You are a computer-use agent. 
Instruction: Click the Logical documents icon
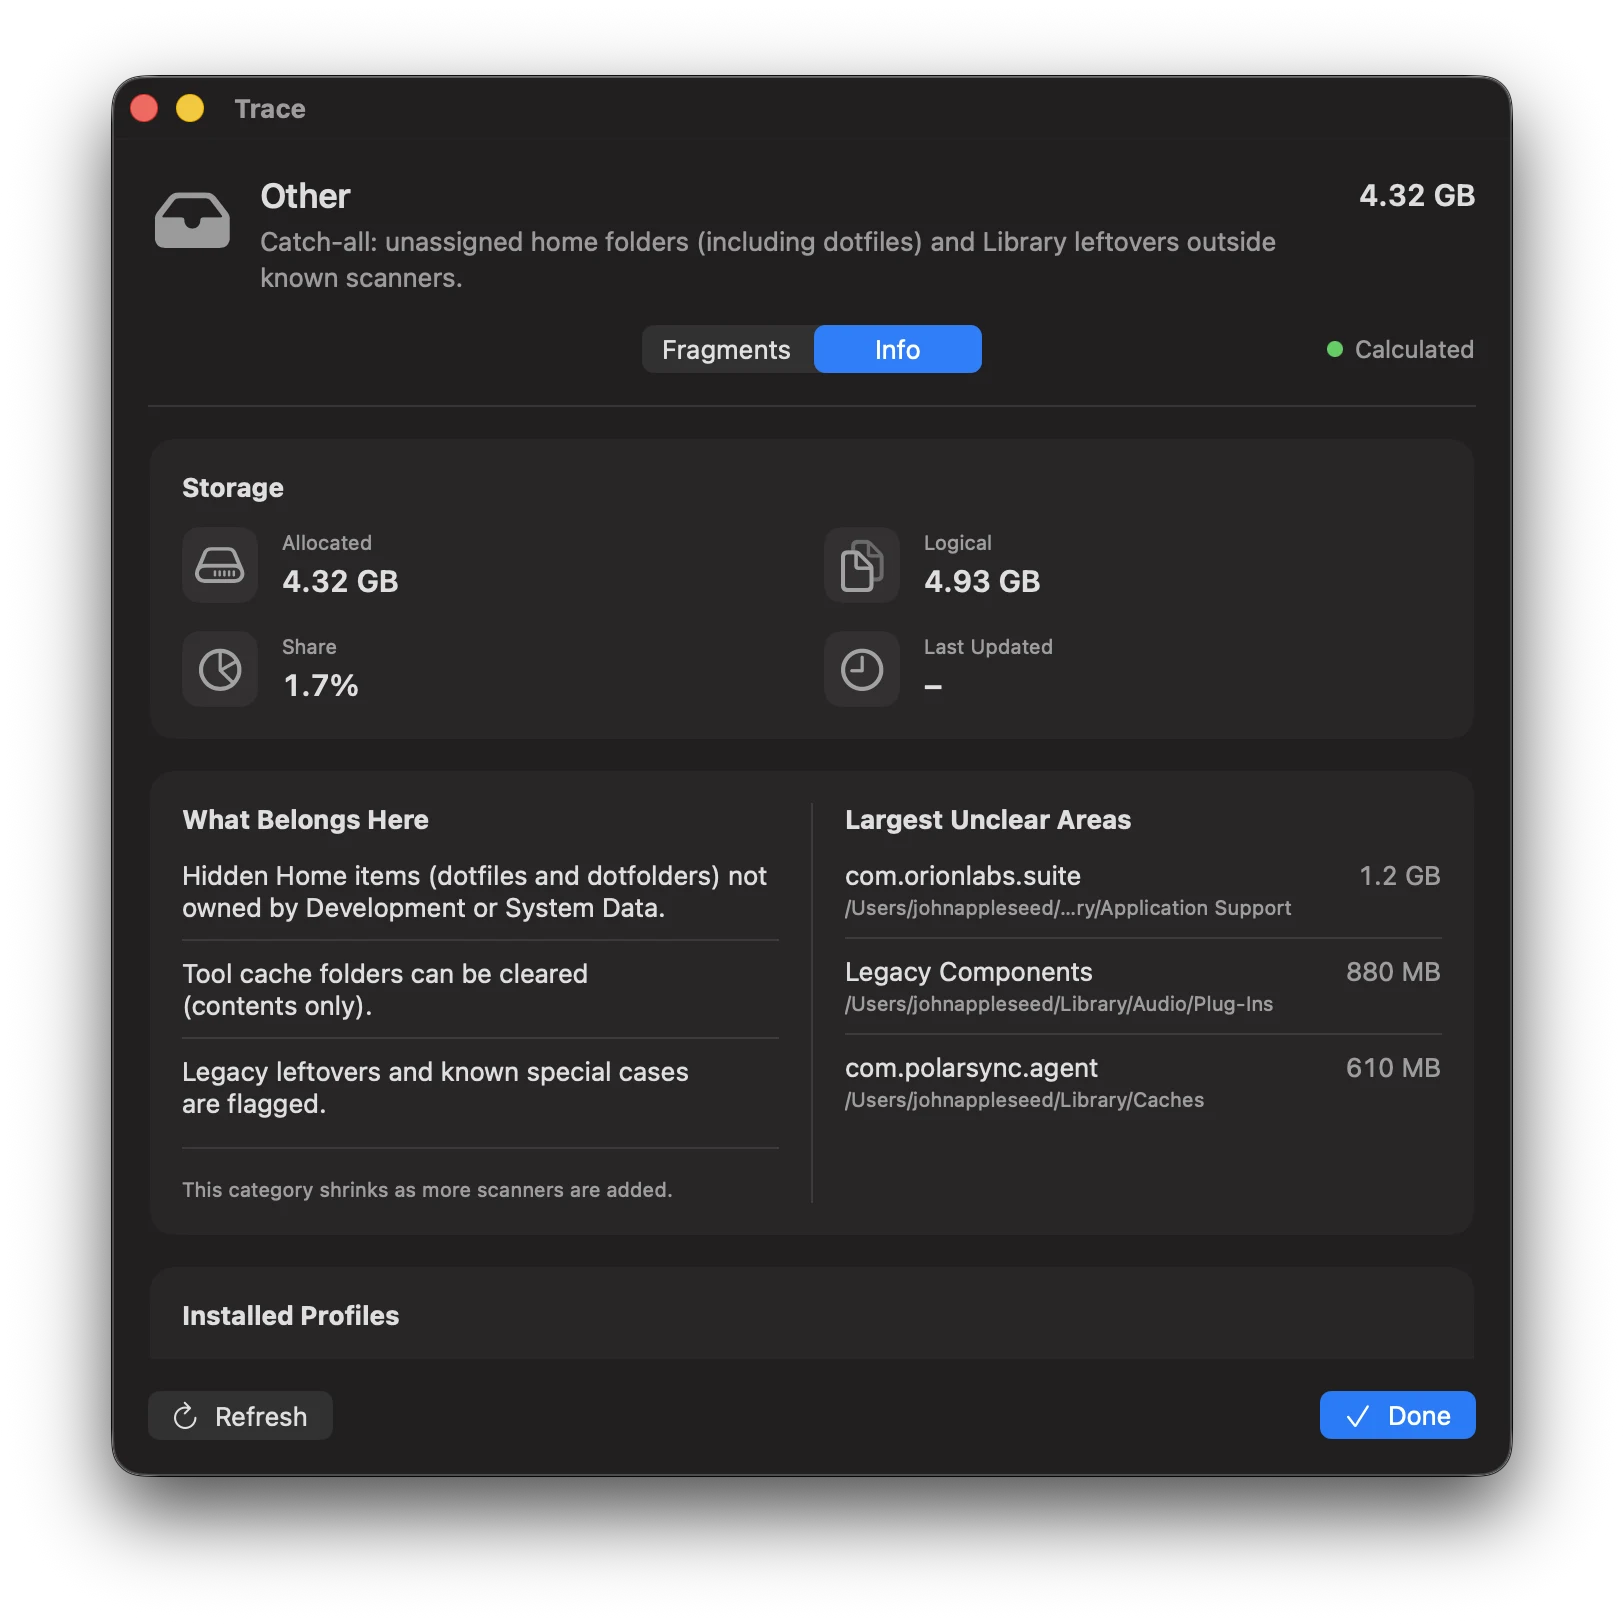[x=862, y=565]
